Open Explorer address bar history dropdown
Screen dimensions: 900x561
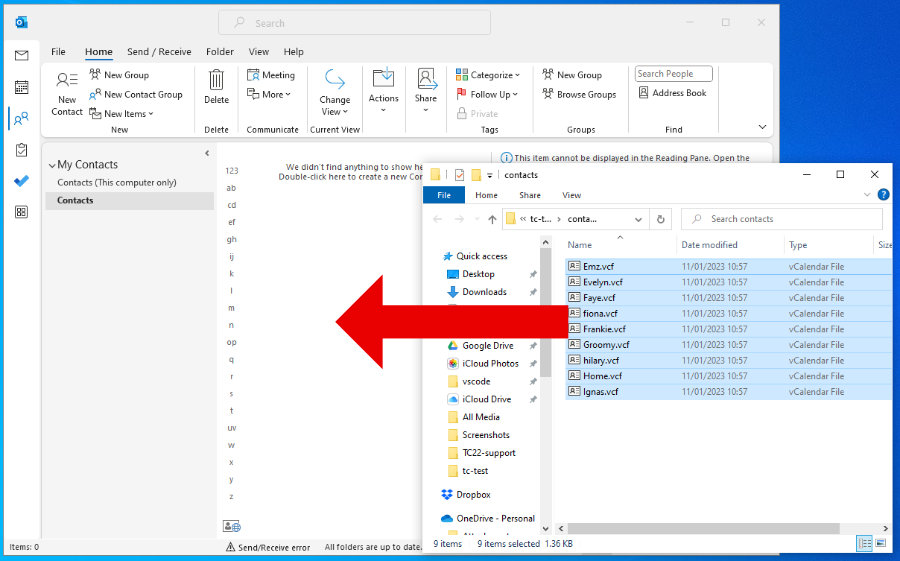coord(638,219)
